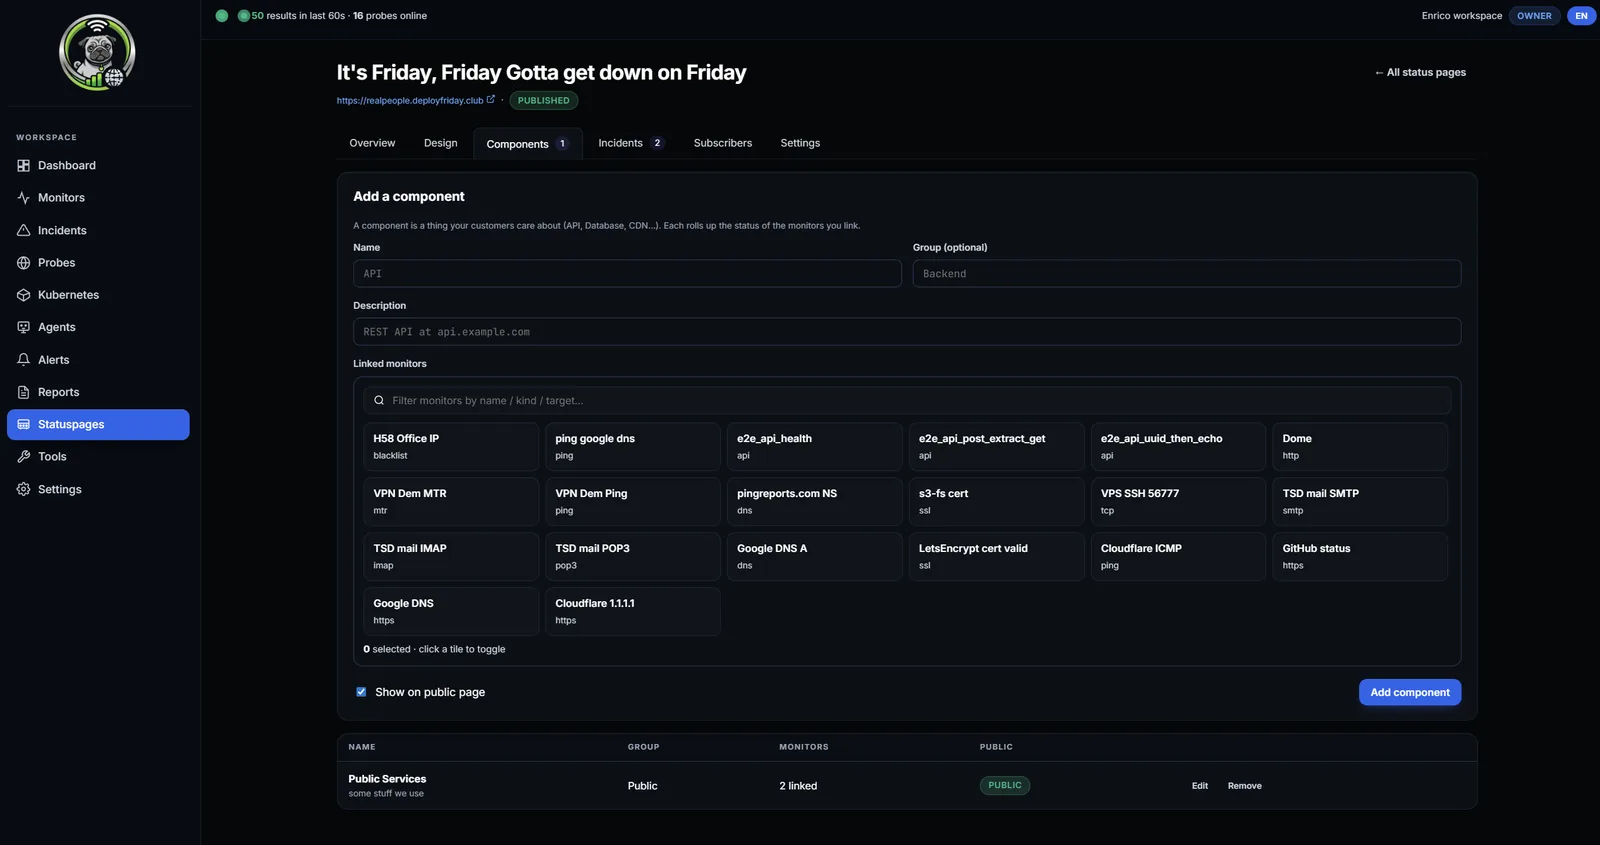Image resolution: width=1600 pixels, height=845 pixels.
Task: Select the Dome http monitor tile
Action: tap(1360, 446)
